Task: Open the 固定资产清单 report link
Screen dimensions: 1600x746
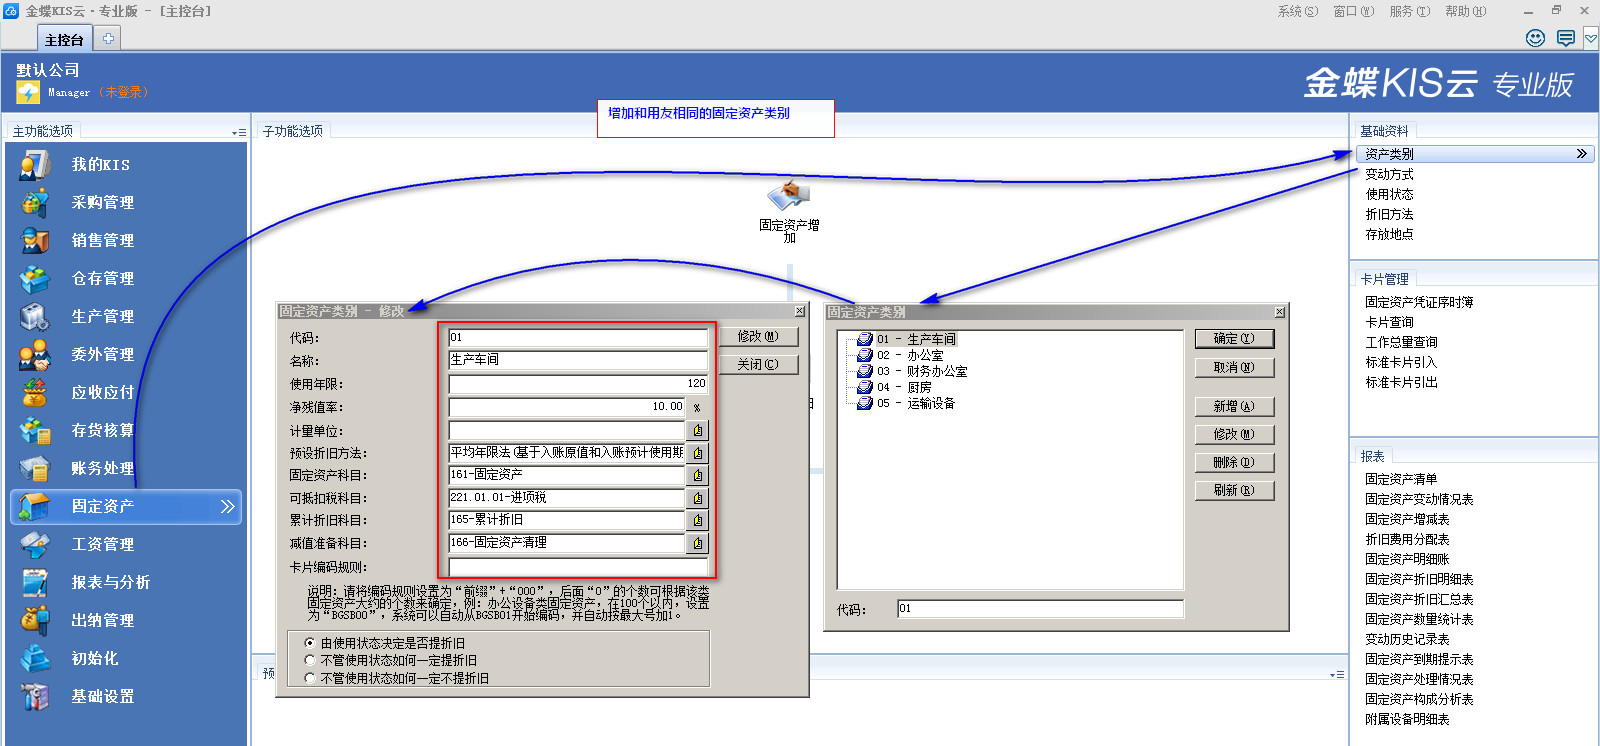Action: click(x=1401, y=479)
